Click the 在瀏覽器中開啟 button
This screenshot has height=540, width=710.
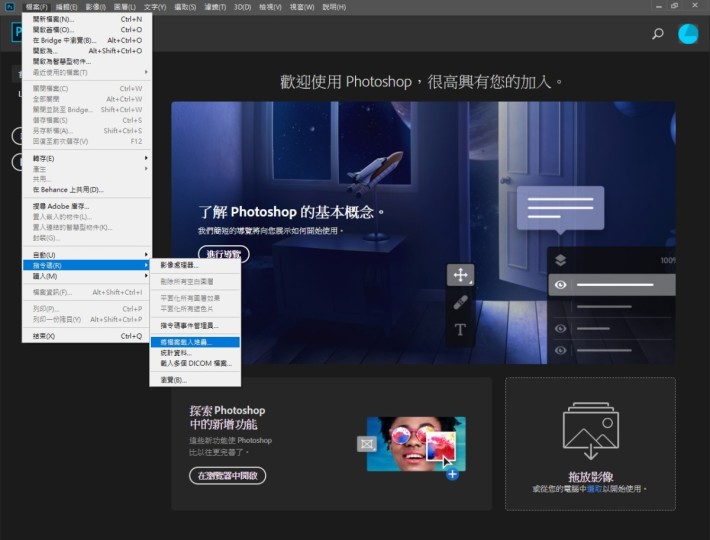[x=227, y=475]
